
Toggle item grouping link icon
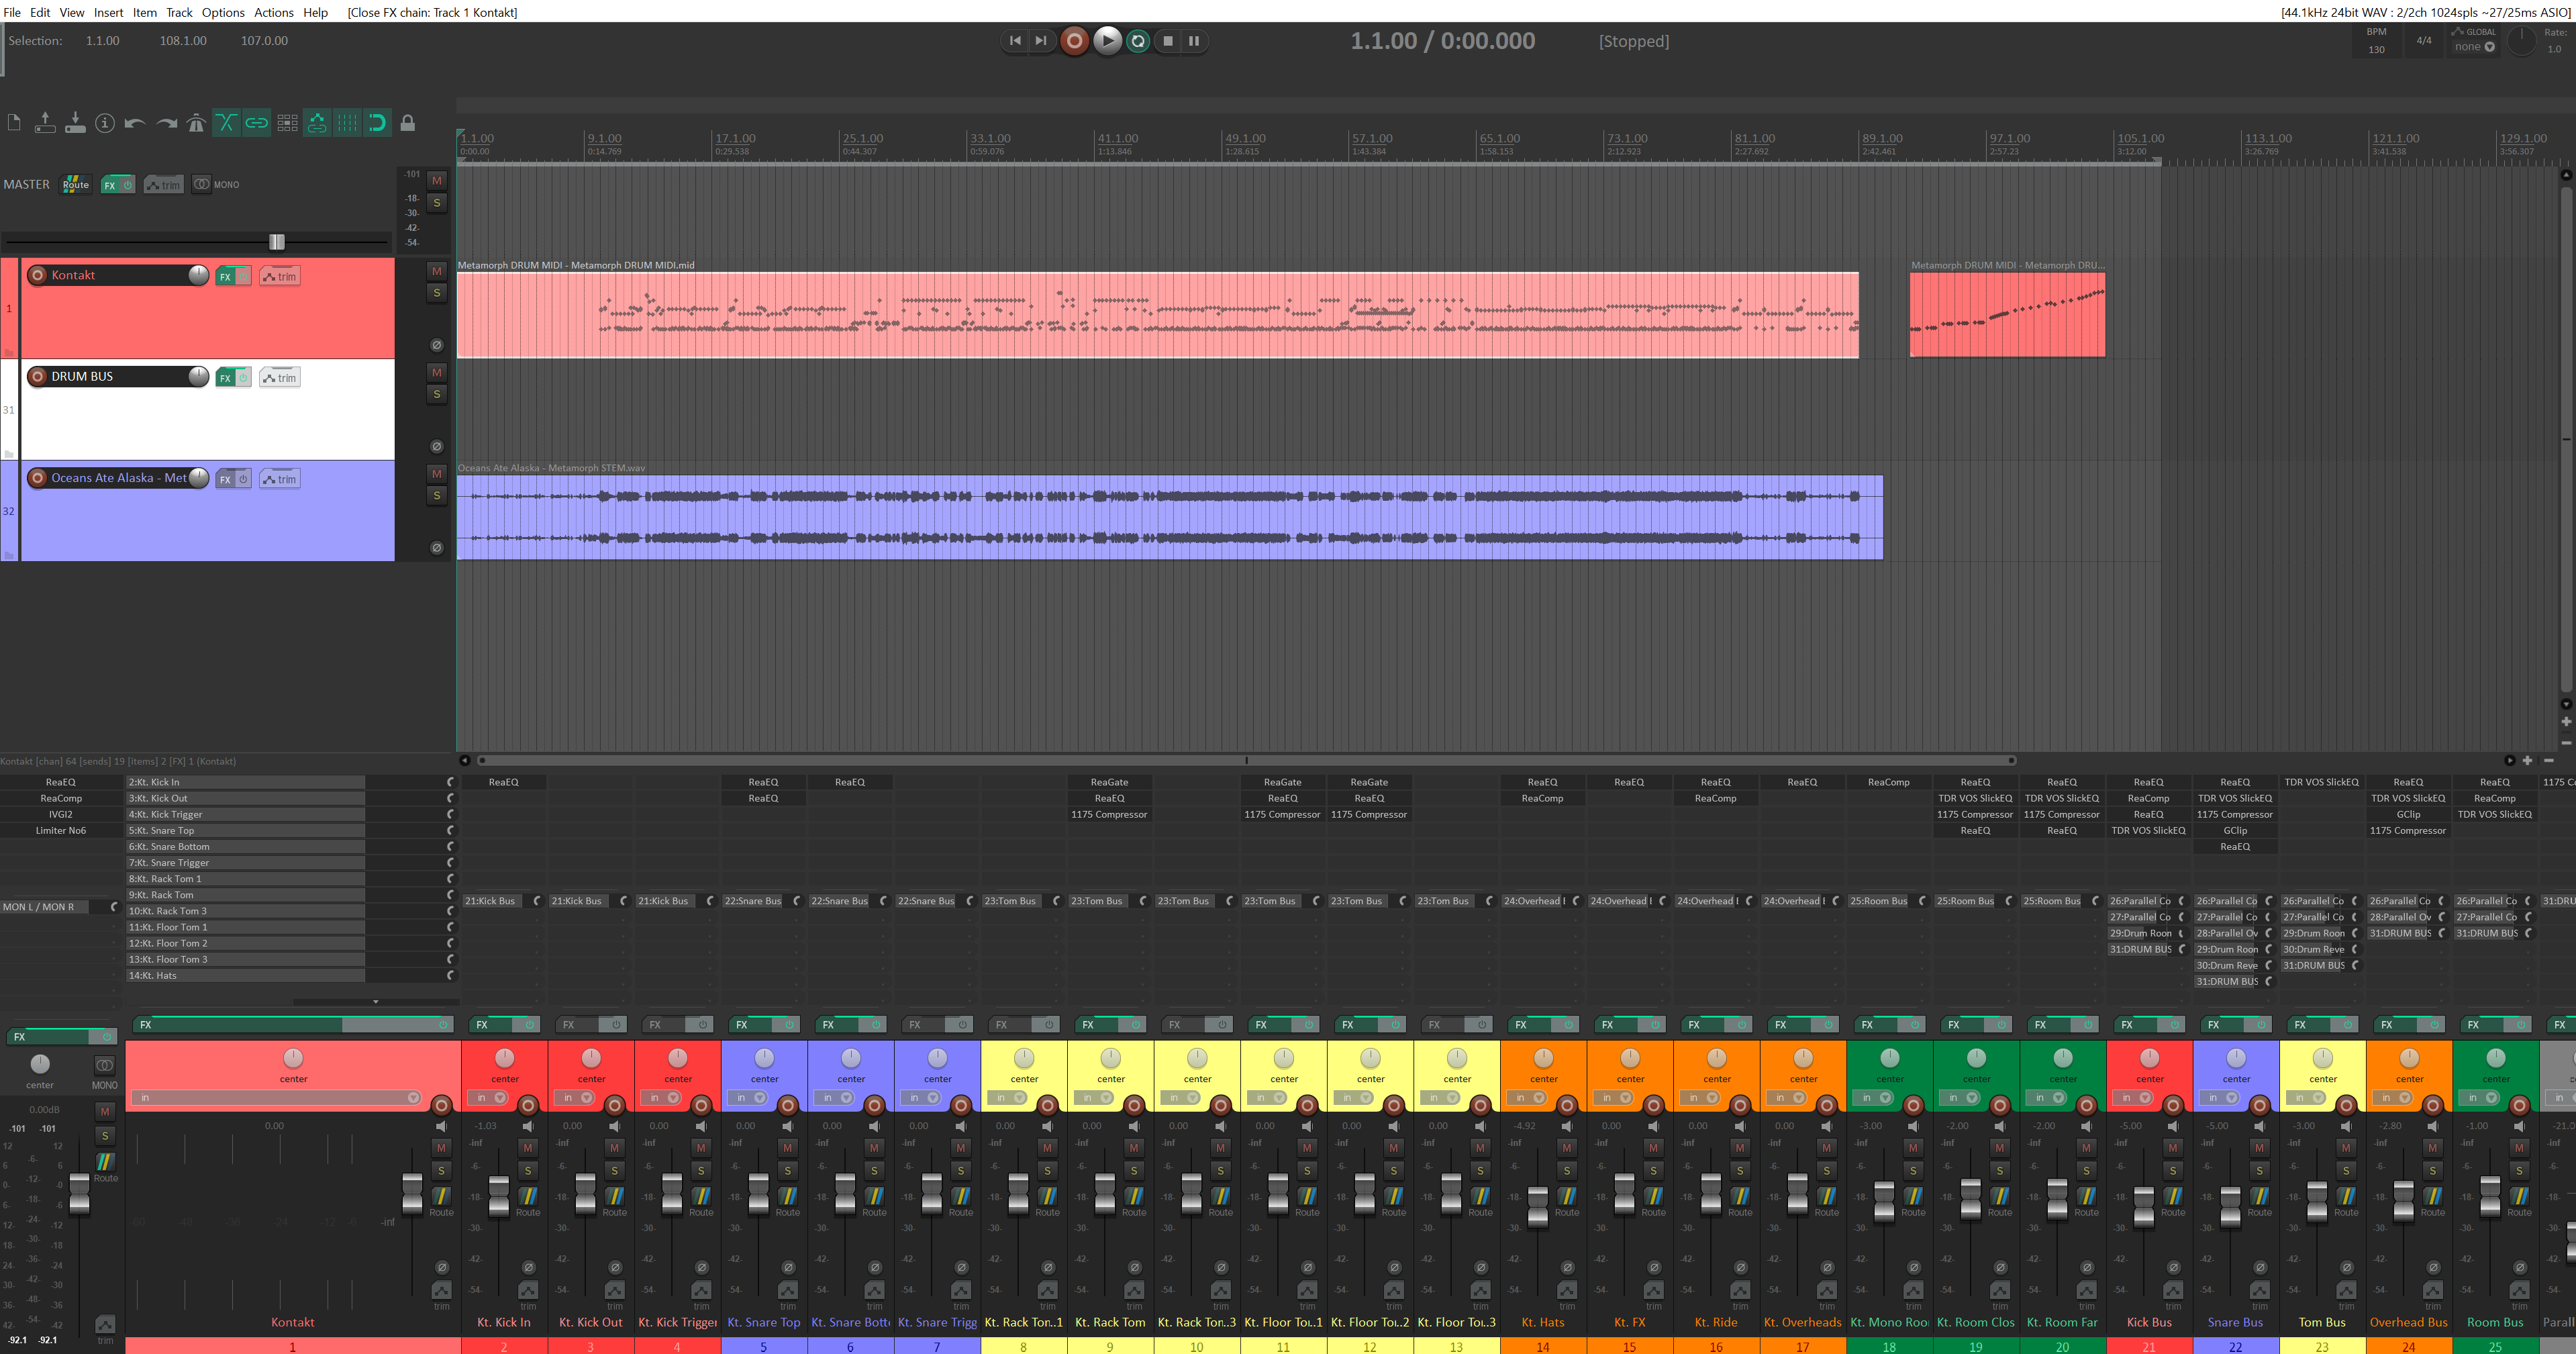[257, 123]
